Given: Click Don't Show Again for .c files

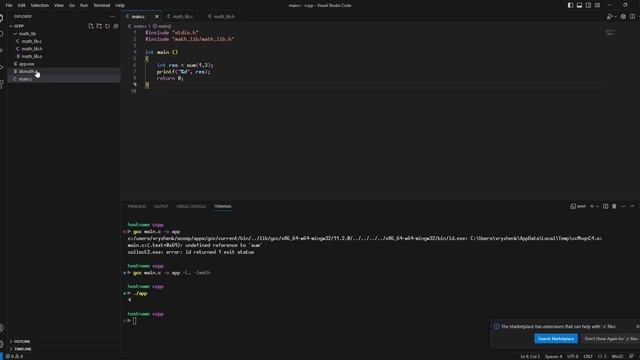Looking at the screenshot, I should click(x=611, y=338).
